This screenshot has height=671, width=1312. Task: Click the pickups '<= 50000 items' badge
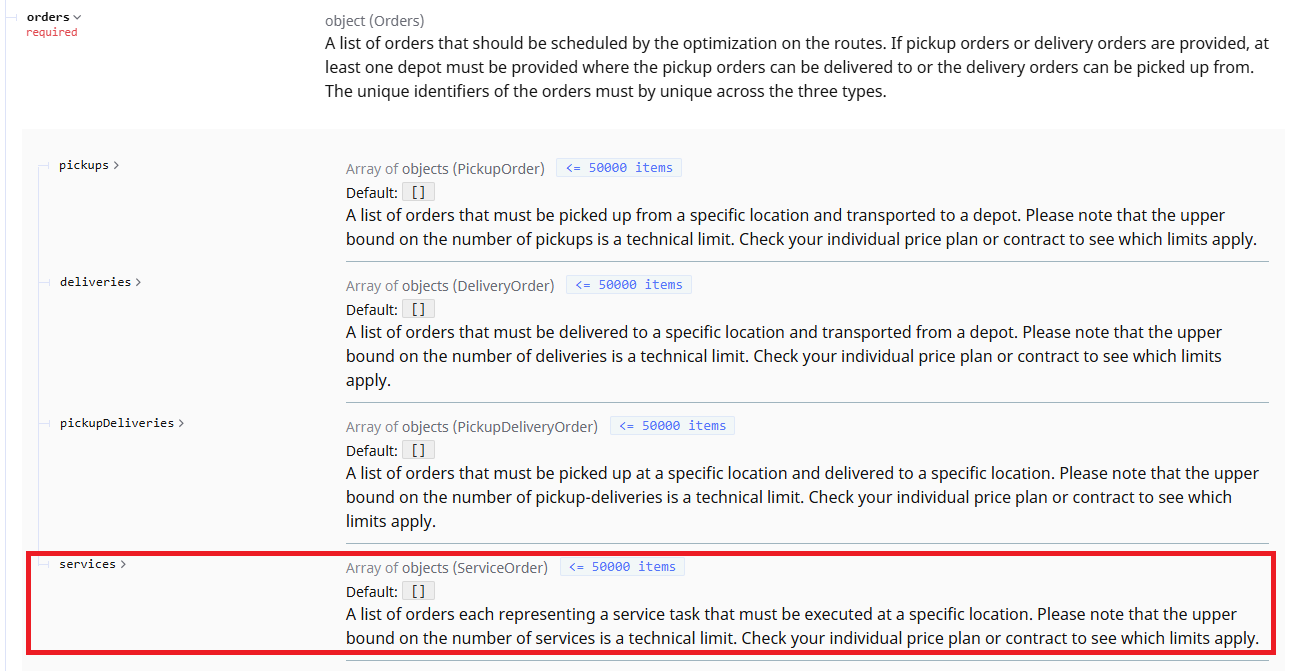619,168
